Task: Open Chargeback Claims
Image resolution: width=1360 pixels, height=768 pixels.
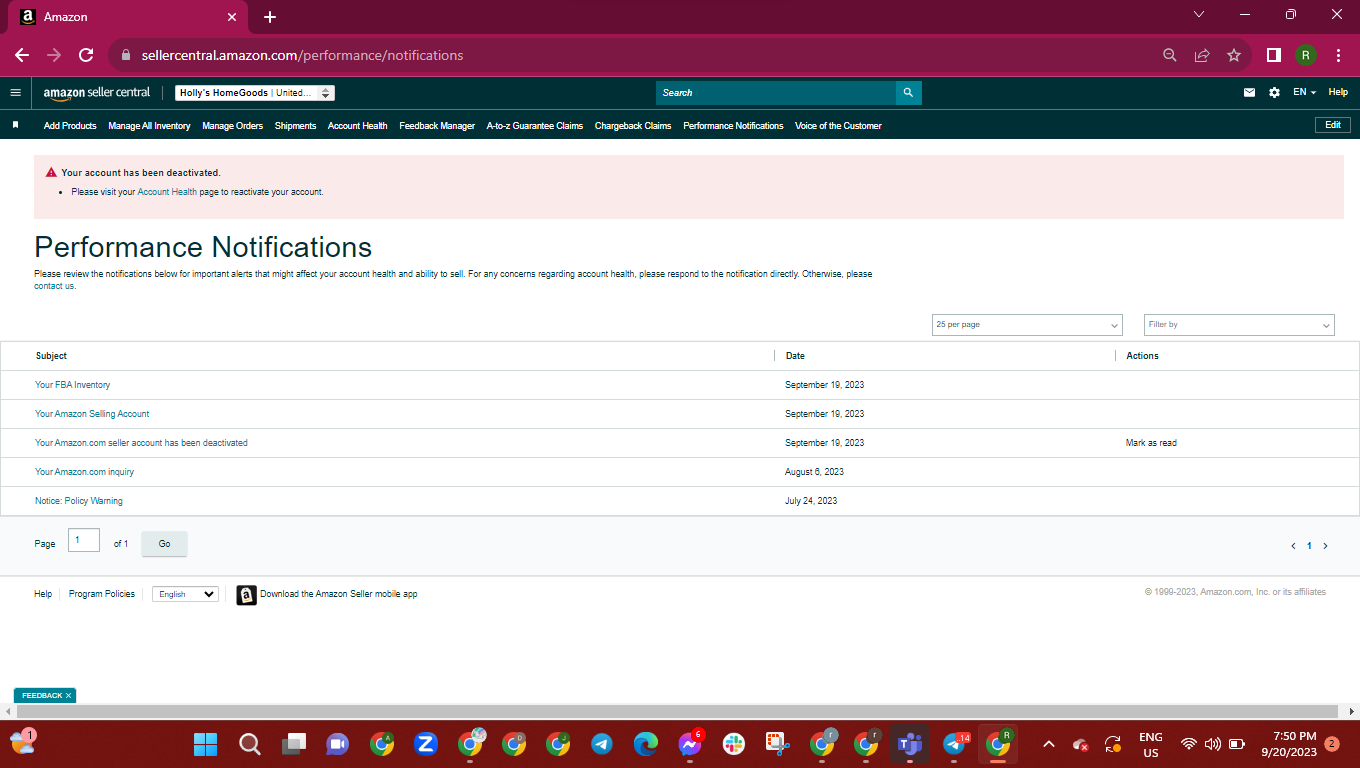Action: tap(633, 126)
